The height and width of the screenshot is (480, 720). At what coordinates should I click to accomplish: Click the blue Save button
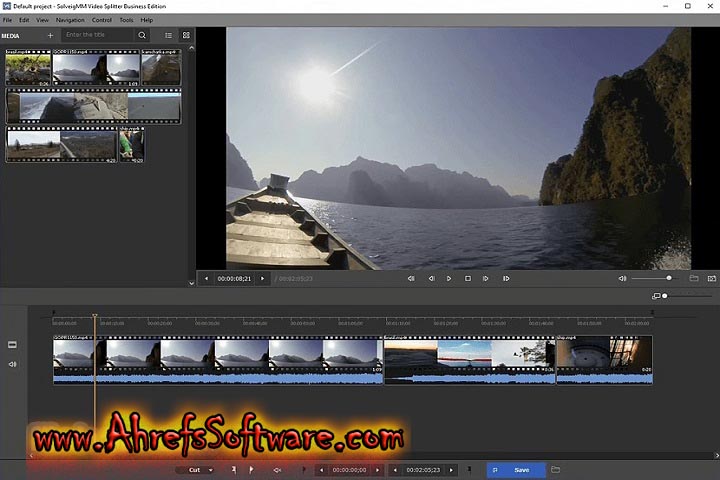(516, 470)
